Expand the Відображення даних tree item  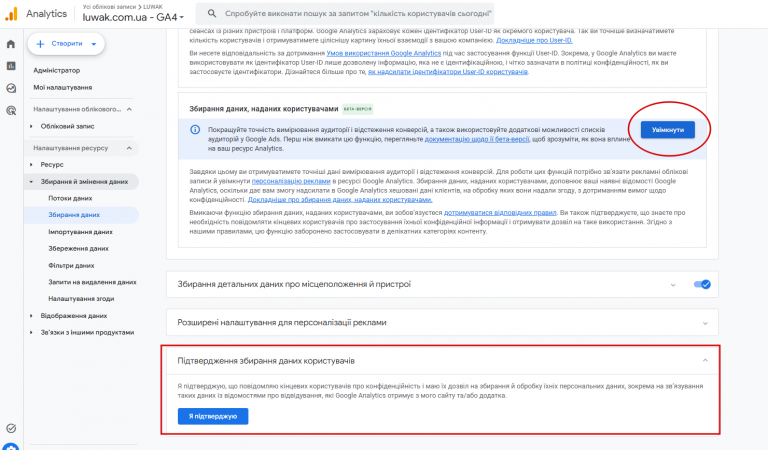31,316
